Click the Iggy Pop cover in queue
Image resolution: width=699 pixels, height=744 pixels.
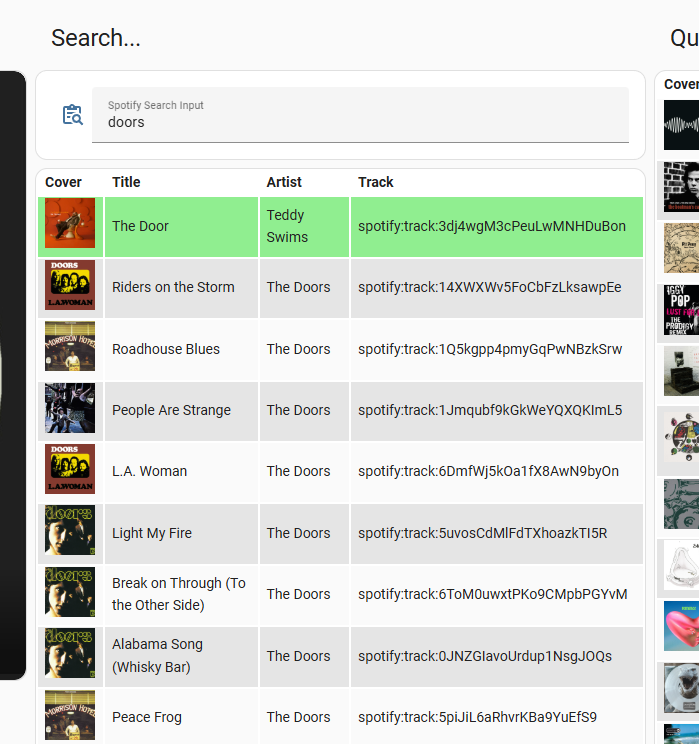pyautogui.click(x=681, y=310)
